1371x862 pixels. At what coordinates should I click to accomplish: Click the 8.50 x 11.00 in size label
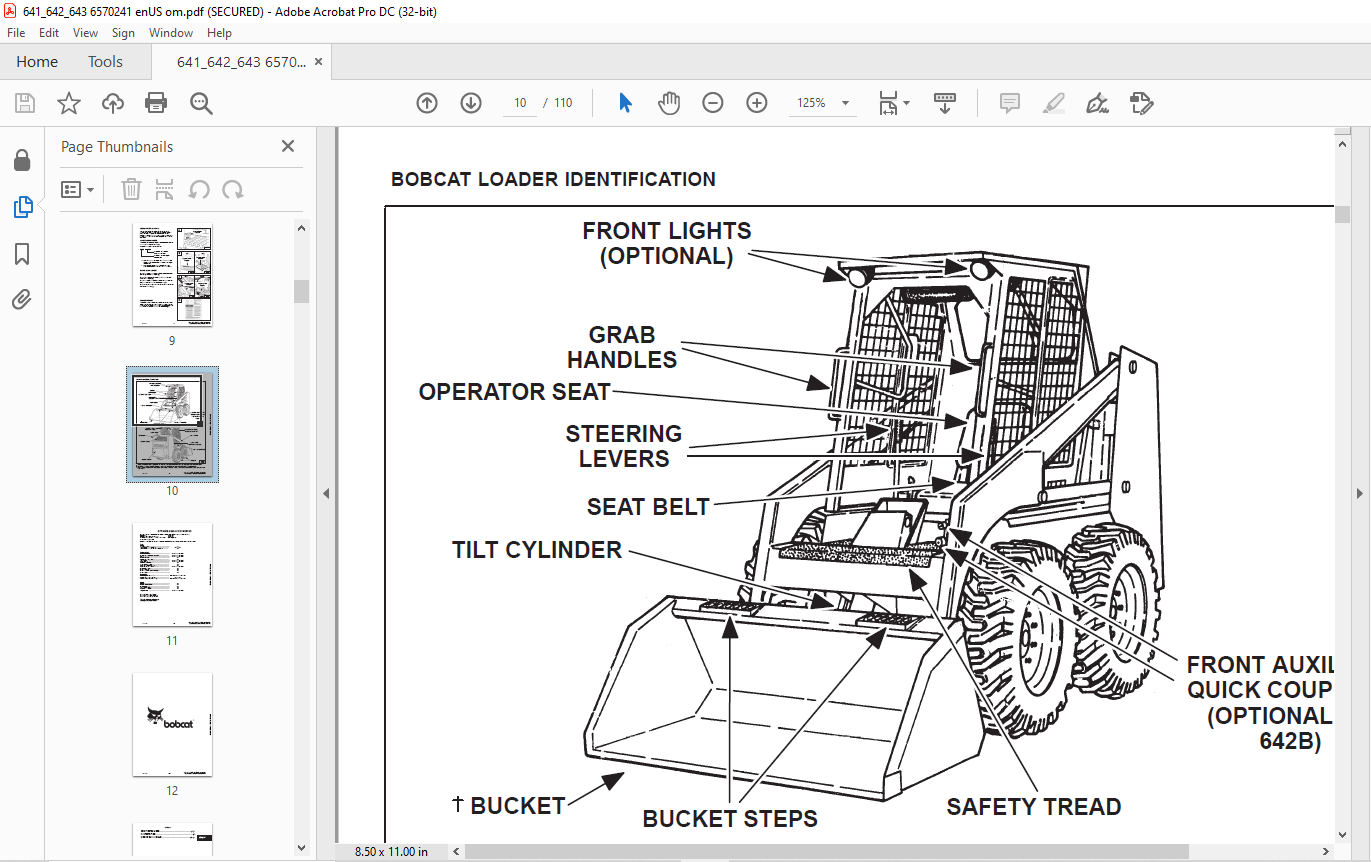[391, 852]
